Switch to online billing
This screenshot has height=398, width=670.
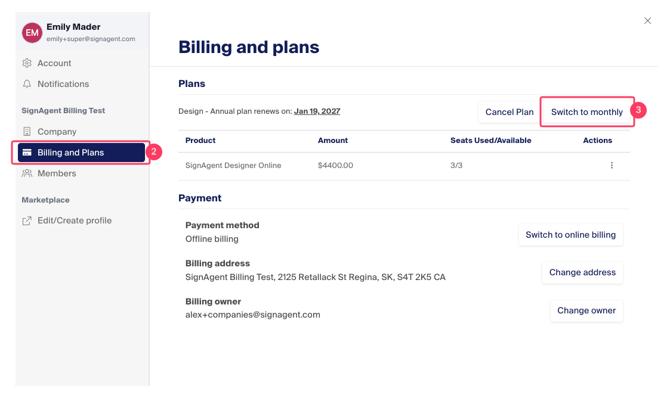point(570,235)
